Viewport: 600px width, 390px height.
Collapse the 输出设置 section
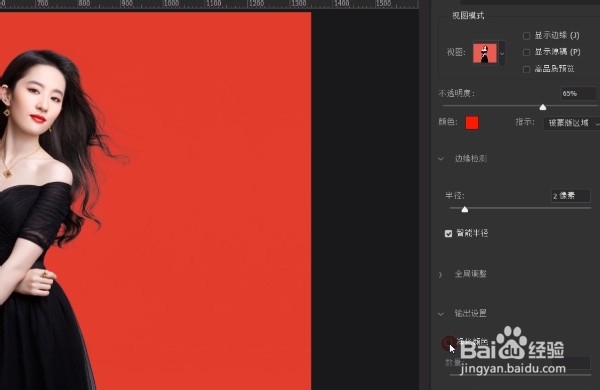pos(441,314)
